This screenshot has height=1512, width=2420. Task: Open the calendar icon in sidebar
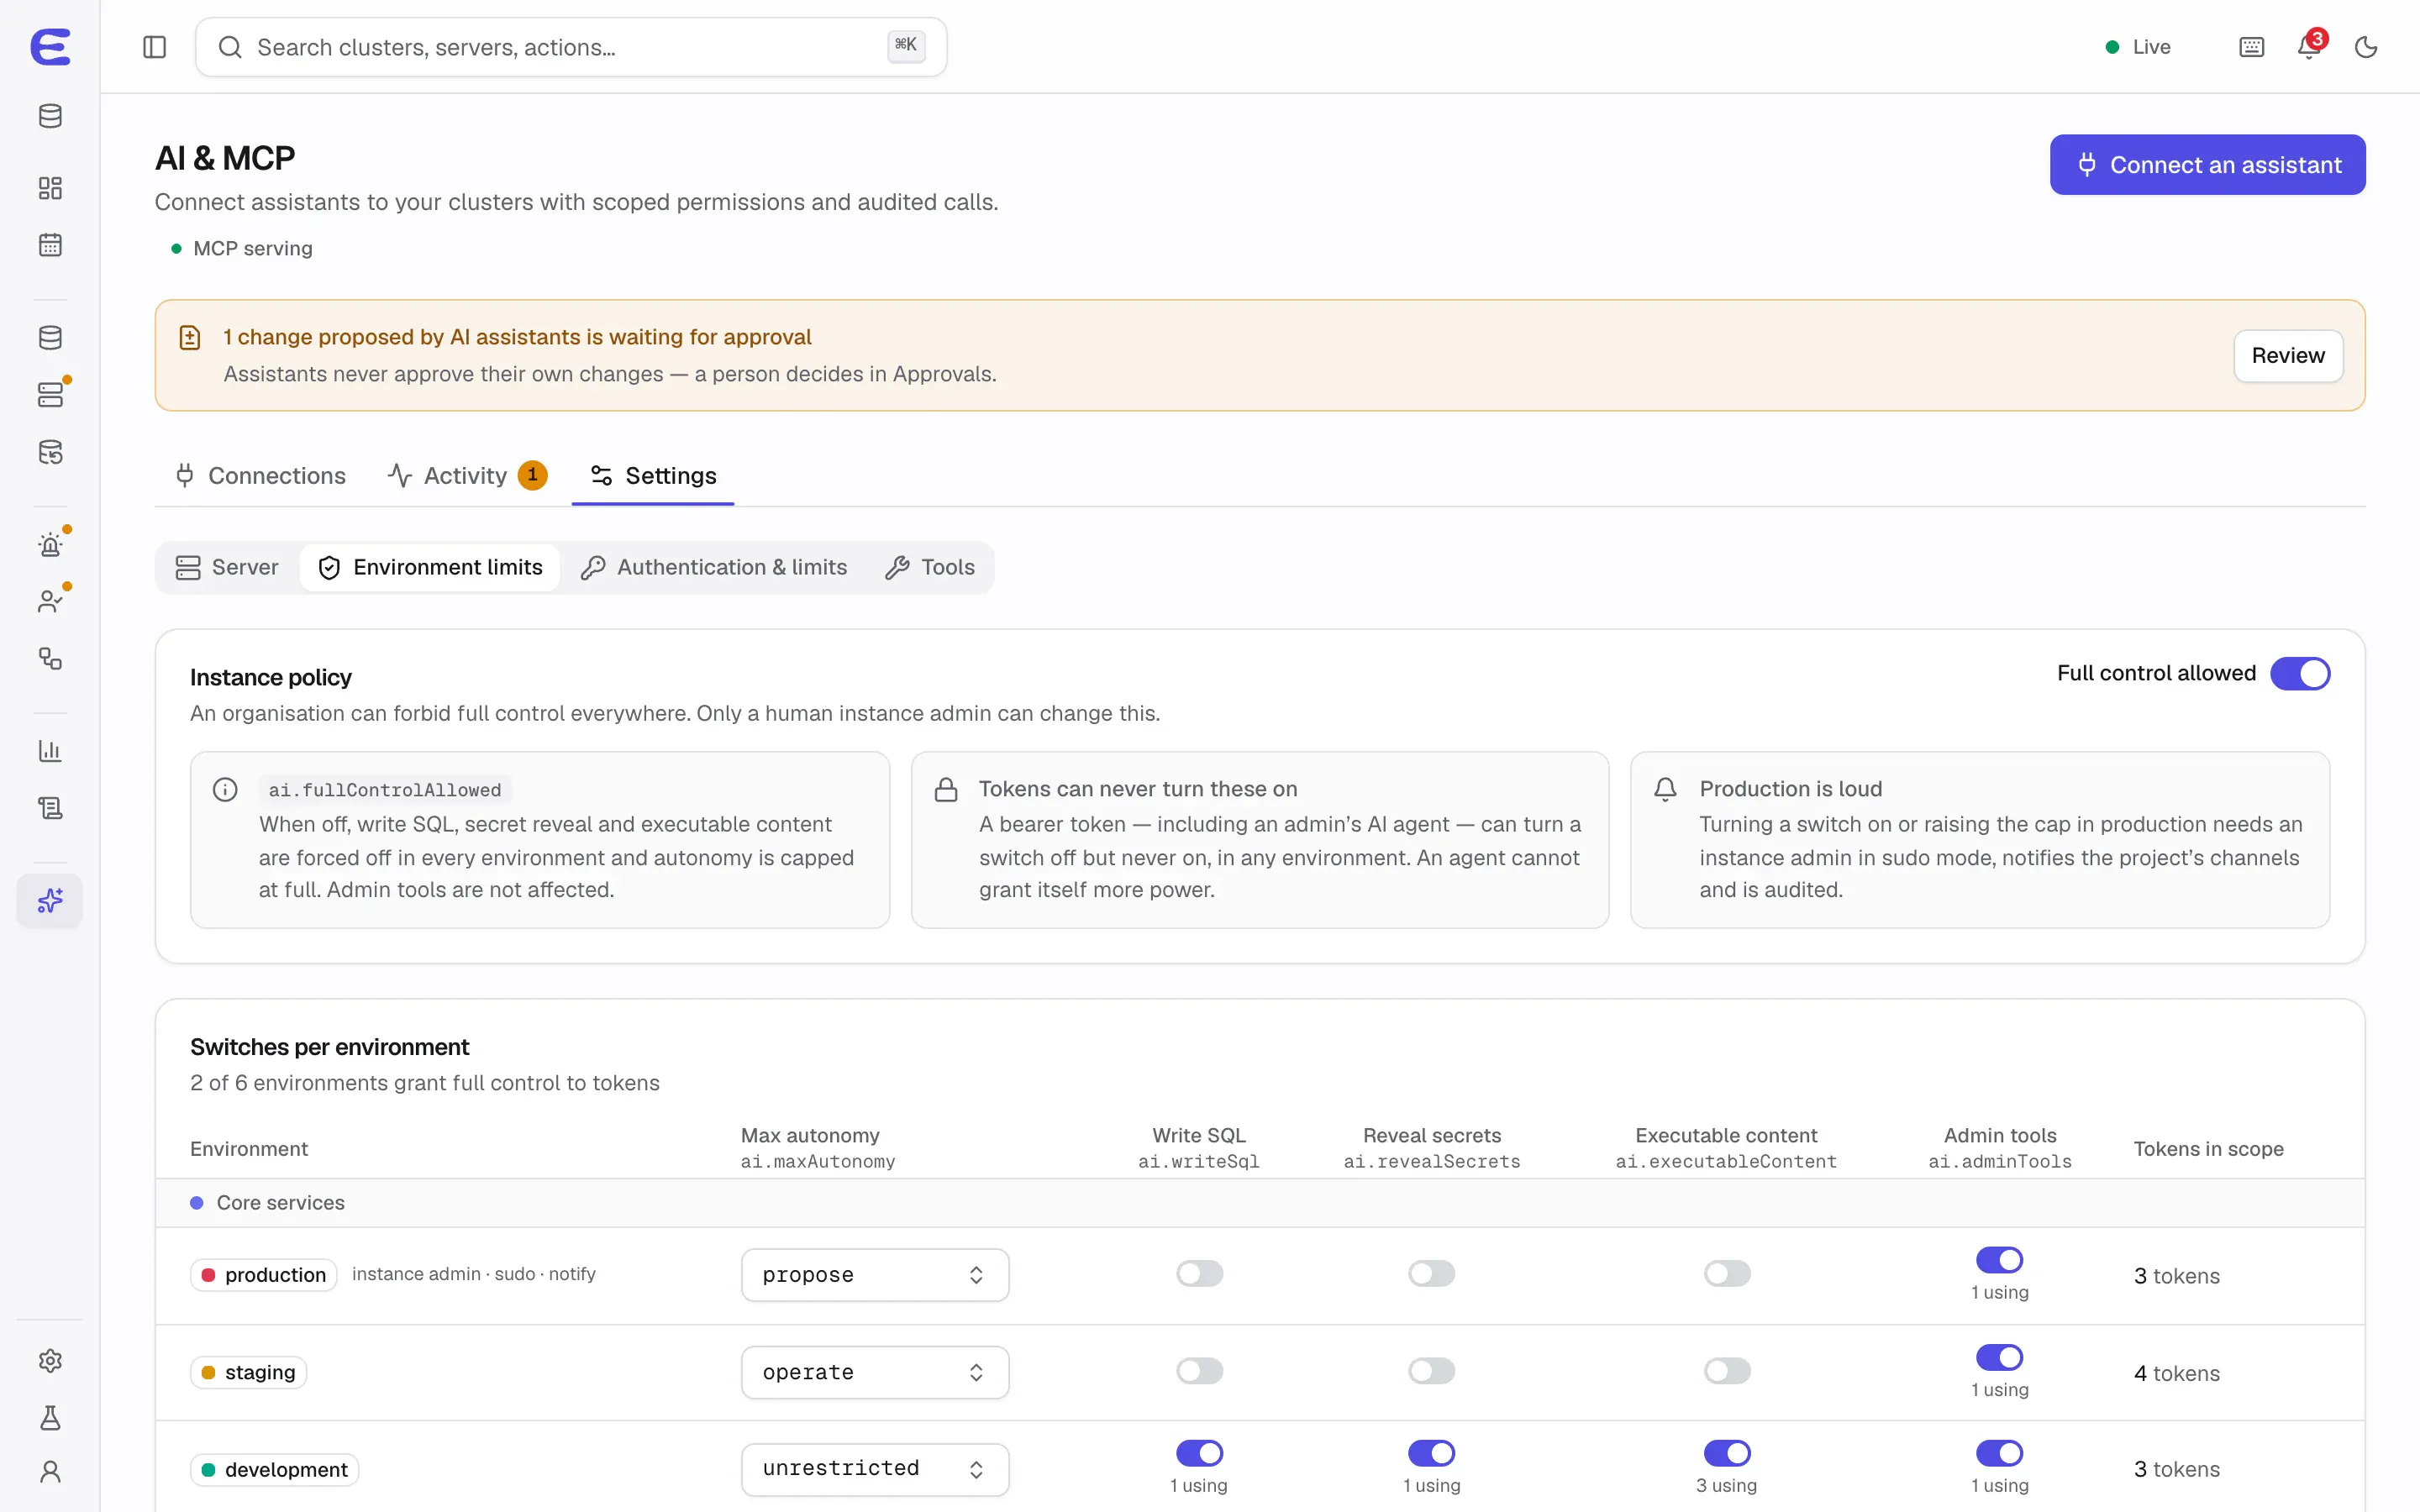click(x=50, y=245)
